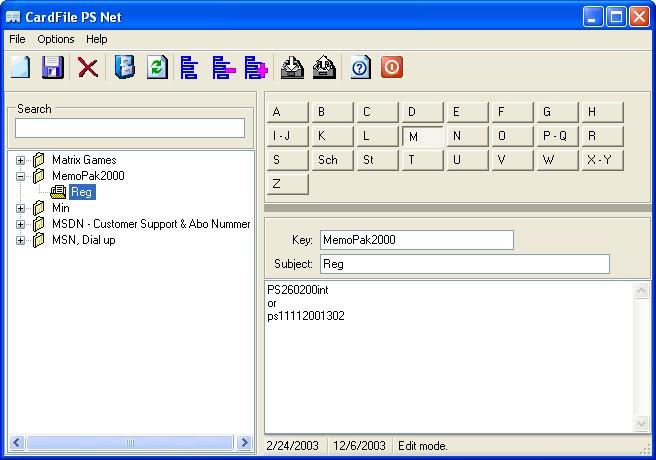Click the Min folder icon

(x=39, y=208)
